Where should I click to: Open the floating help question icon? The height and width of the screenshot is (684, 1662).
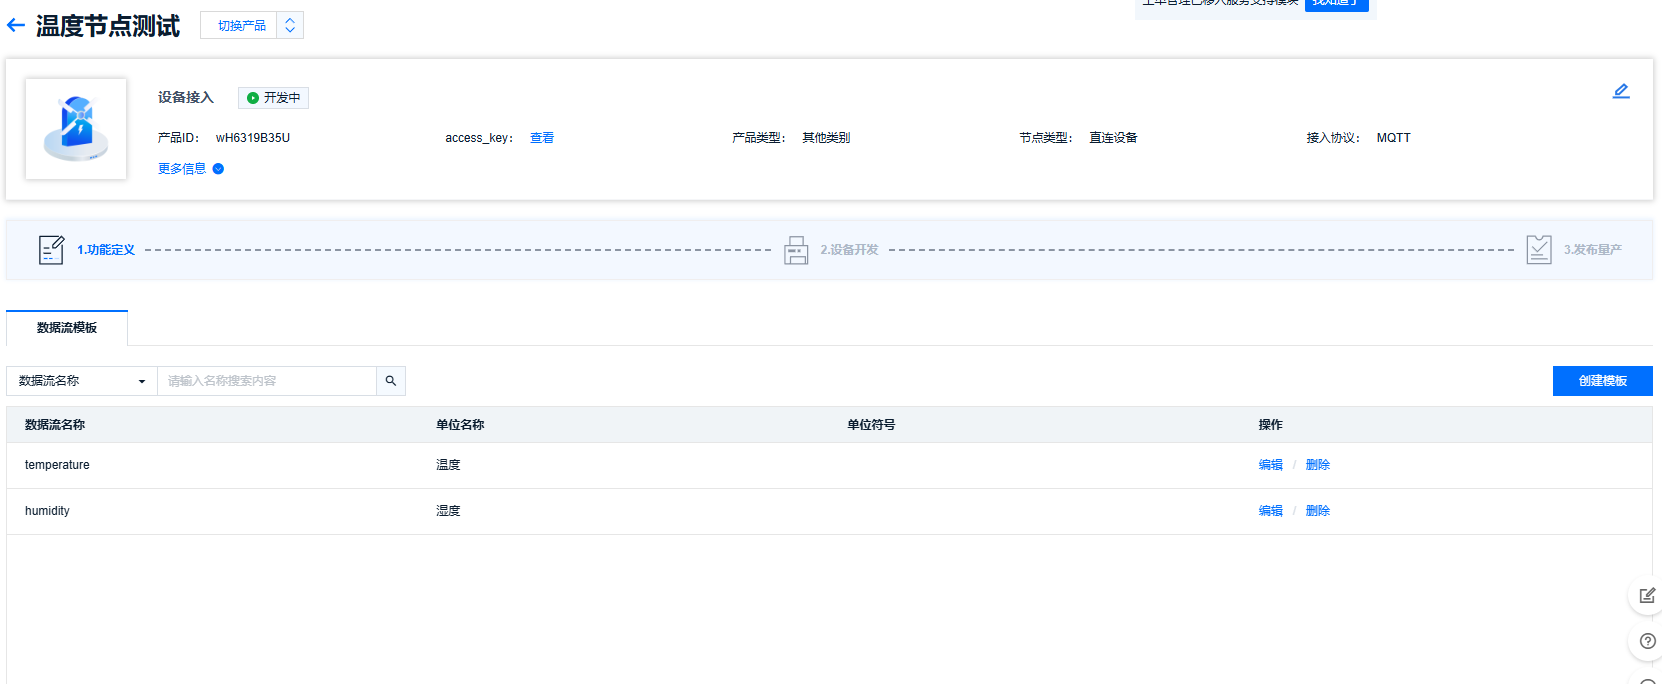[x=1647, y=641]
